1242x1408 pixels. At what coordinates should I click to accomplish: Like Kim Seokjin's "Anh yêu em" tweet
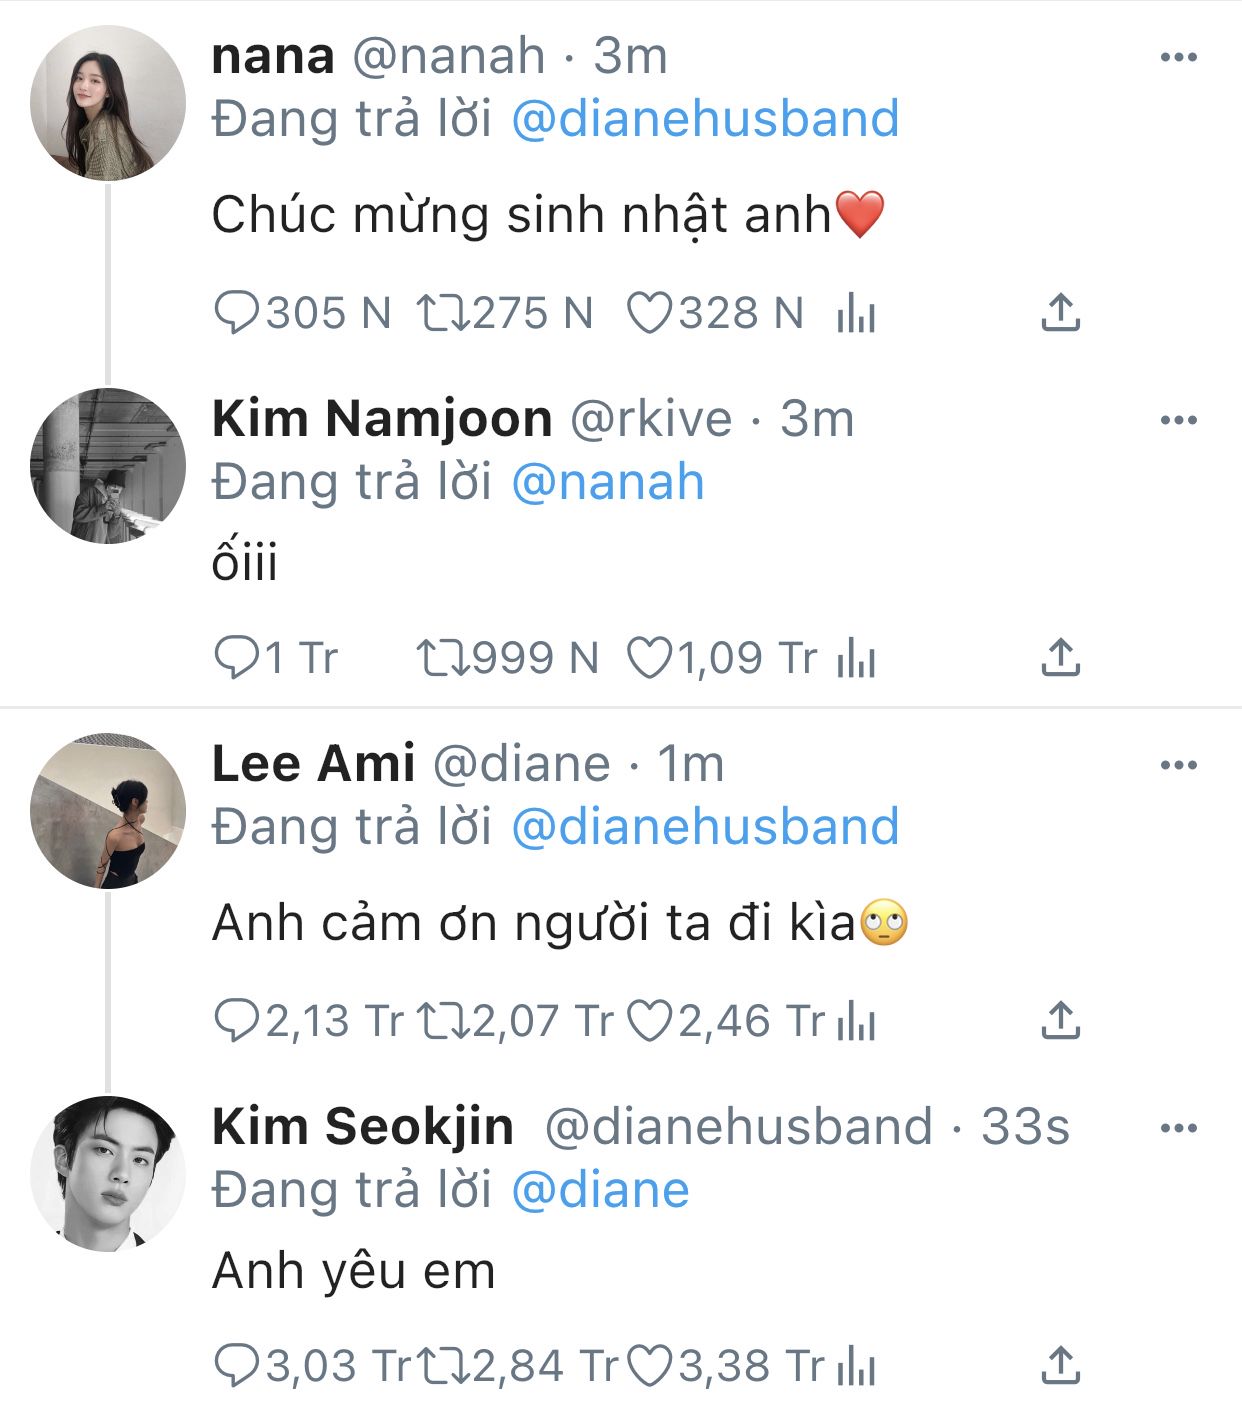650,1366
